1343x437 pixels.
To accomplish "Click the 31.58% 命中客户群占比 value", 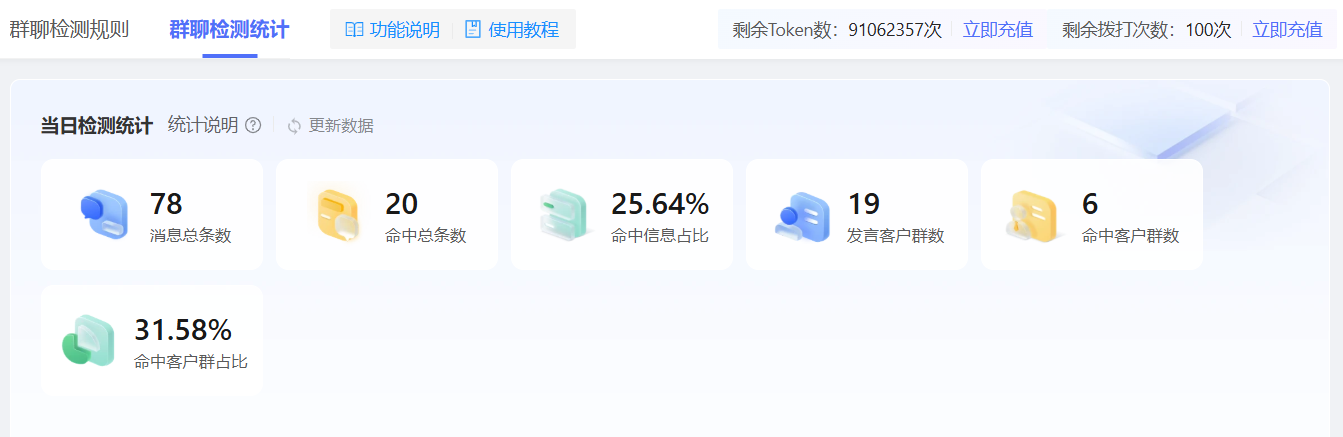I will 183,329.
